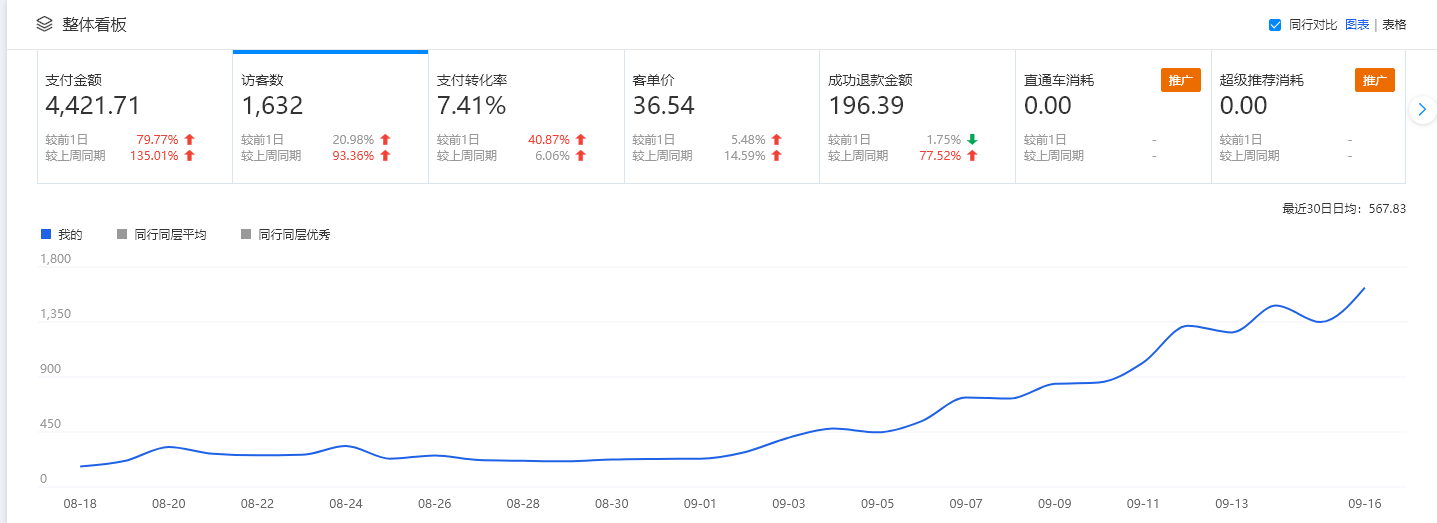
Task: Click the red up arrow beside 79.77%
Action: pos(189,140)
